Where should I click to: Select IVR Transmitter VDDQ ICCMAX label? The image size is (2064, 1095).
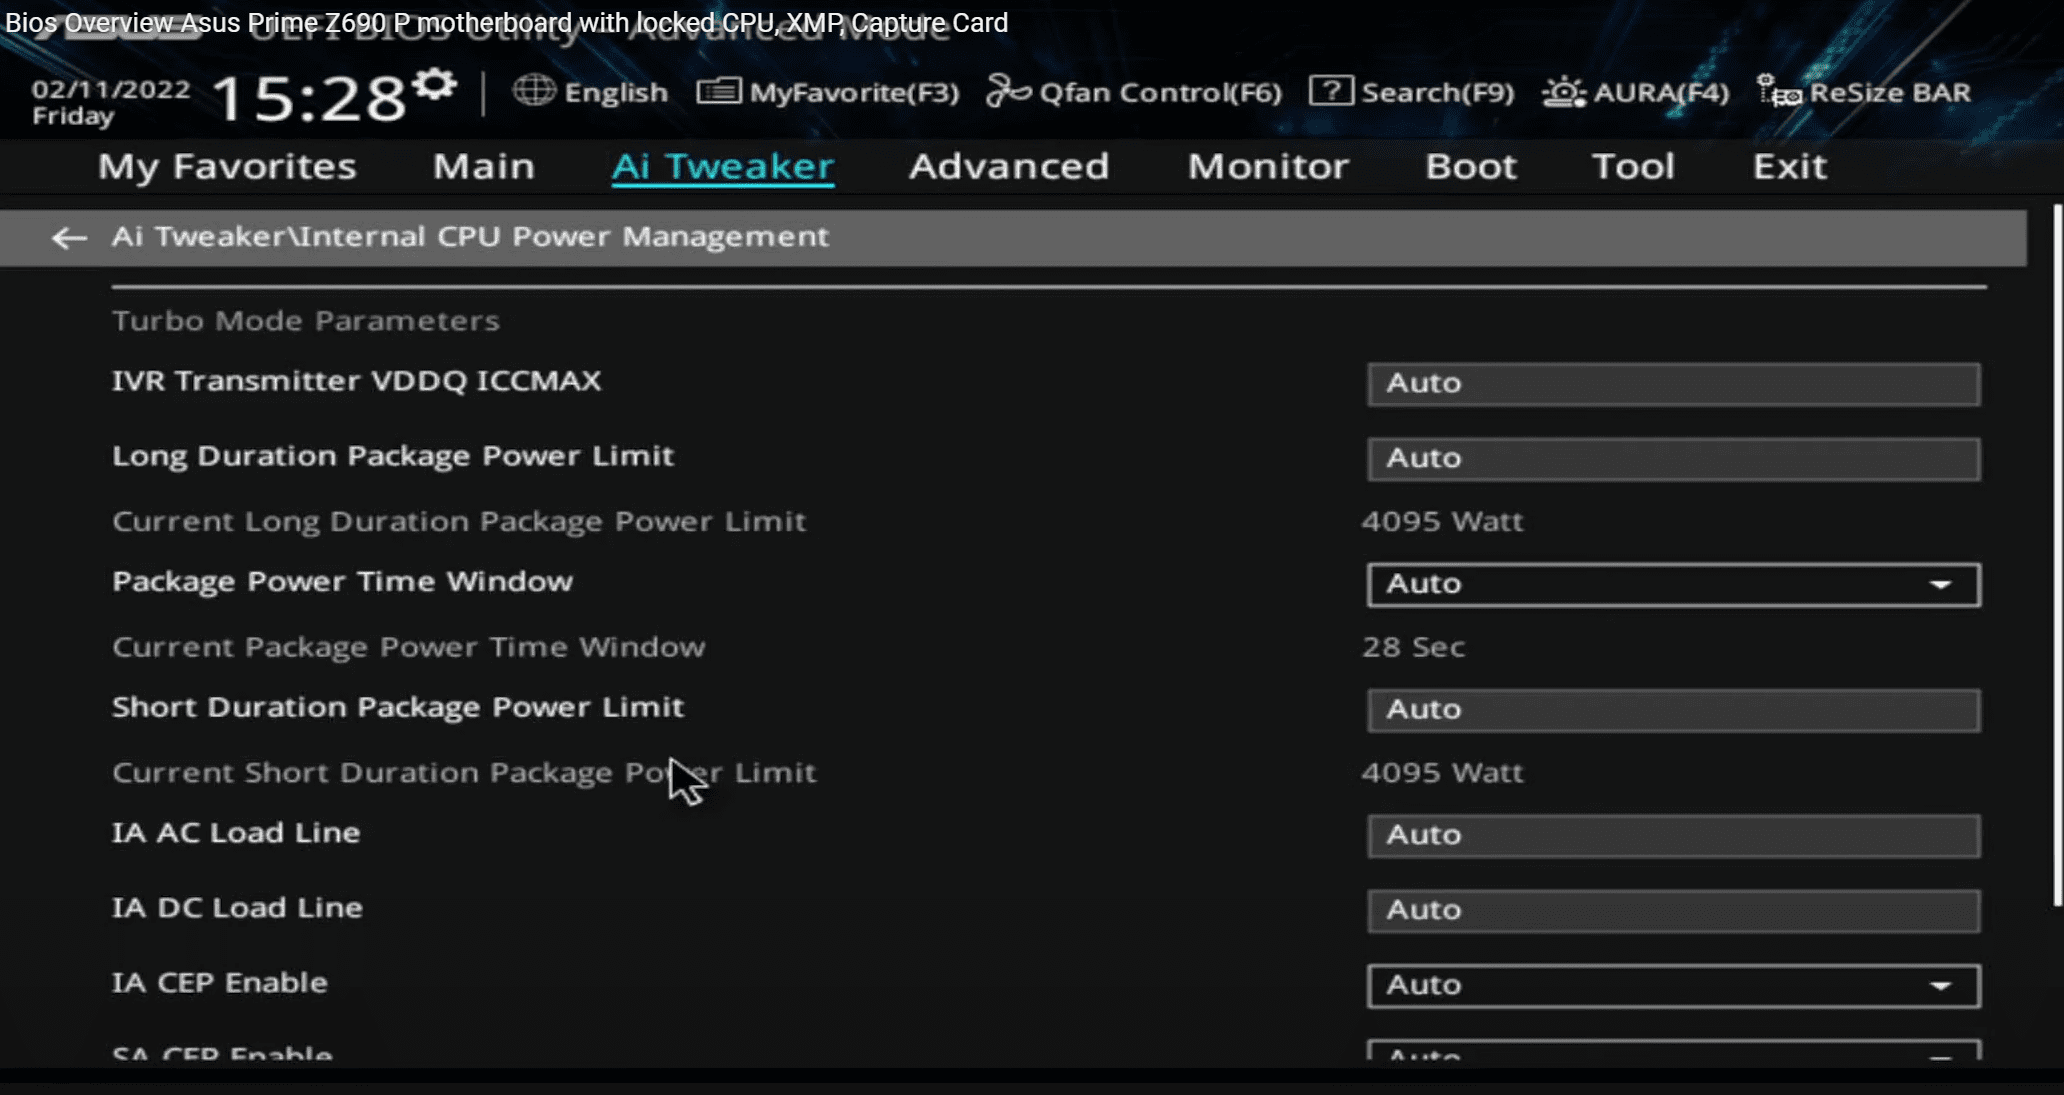point(356,381)
